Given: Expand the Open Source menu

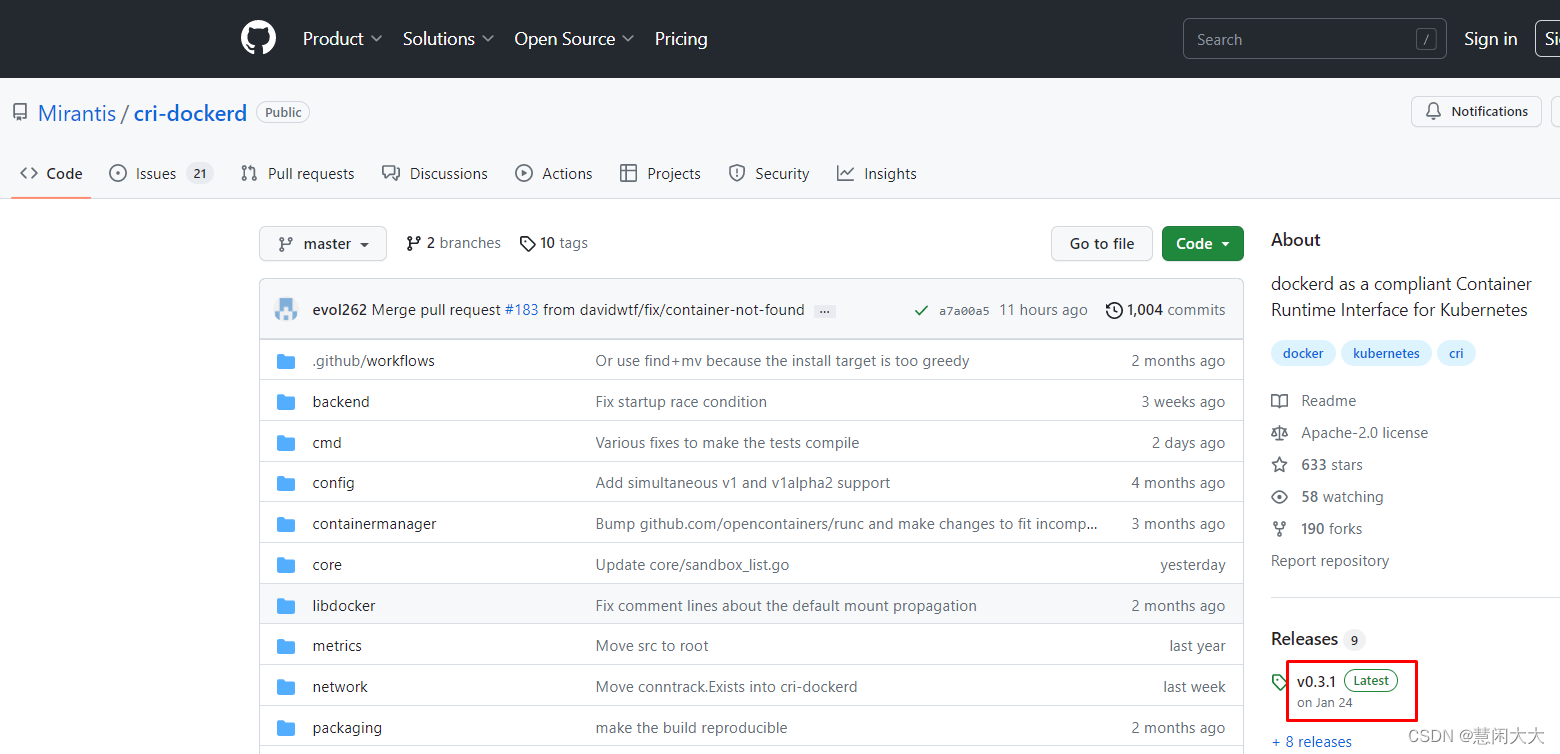Looking at the screenshot, I should point(574,39).
